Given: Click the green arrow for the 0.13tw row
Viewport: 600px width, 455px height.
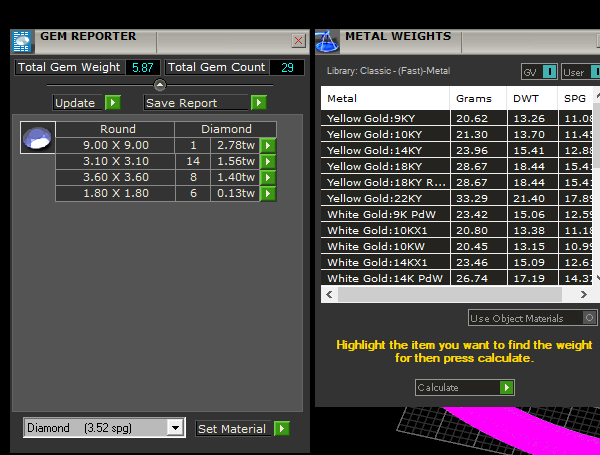Looking at the screenshot, I should pos(267,193).
